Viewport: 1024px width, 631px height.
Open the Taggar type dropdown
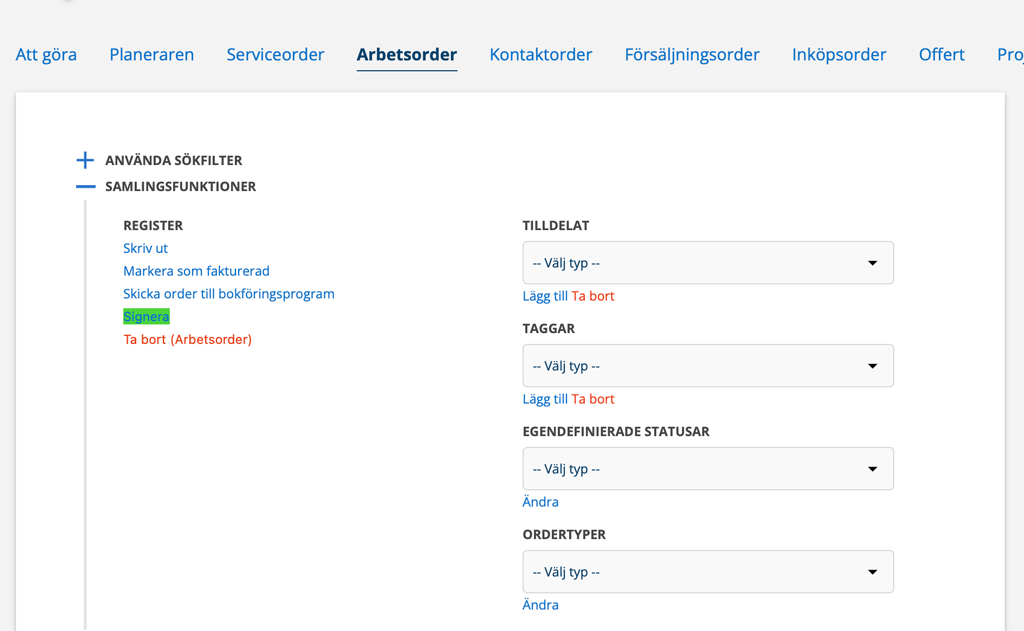click(707, 366)
